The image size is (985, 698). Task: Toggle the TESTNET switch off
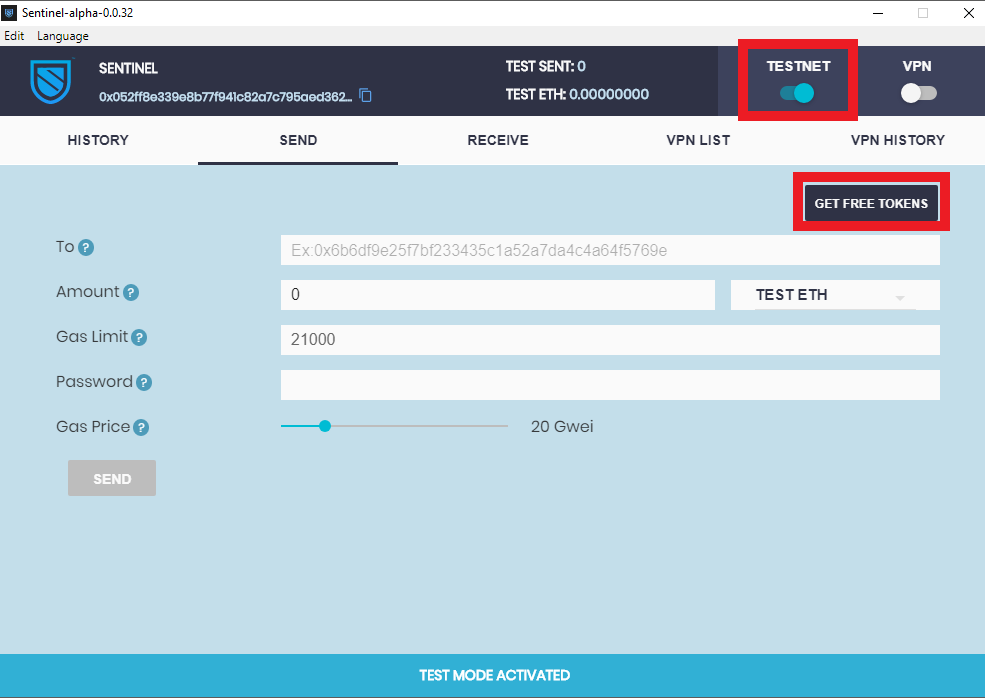(797, 93)
